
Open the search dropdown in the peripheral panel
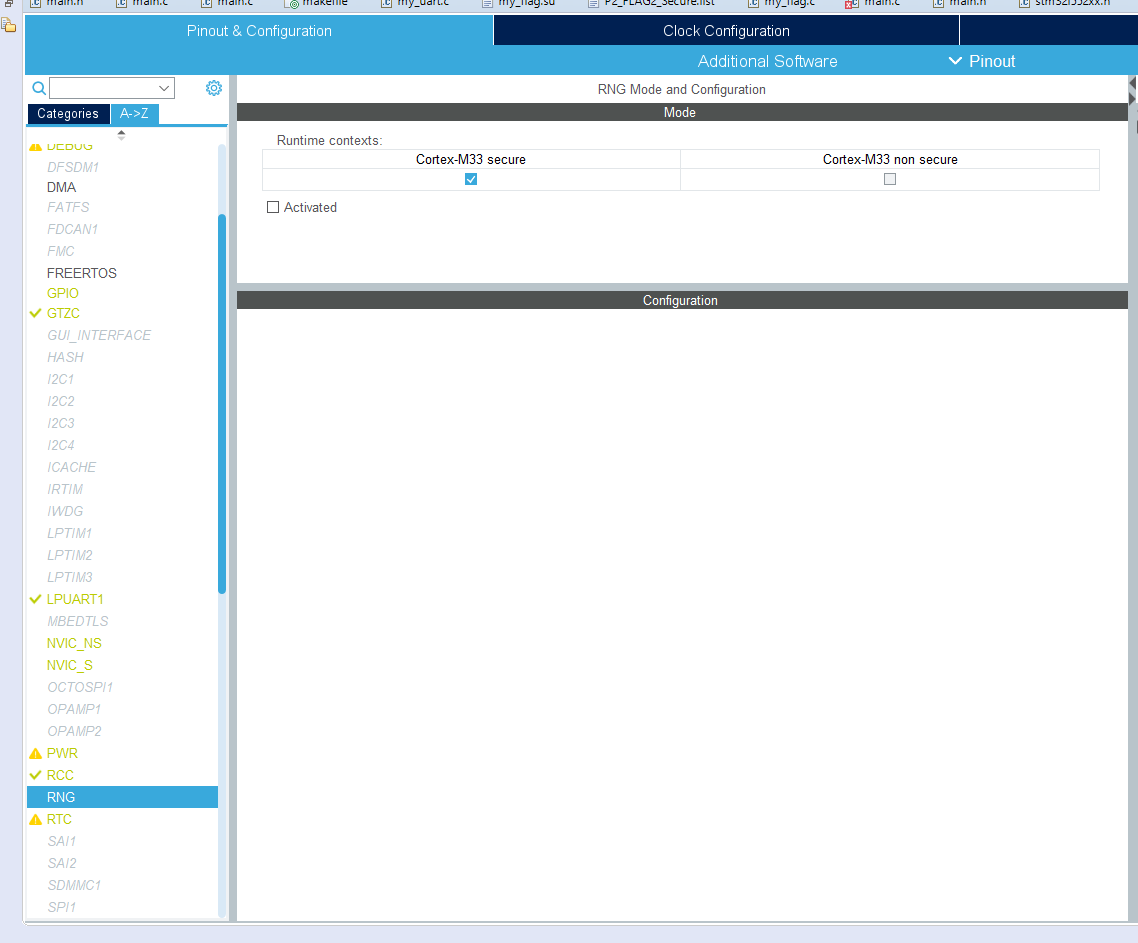(x=165, y=88)
